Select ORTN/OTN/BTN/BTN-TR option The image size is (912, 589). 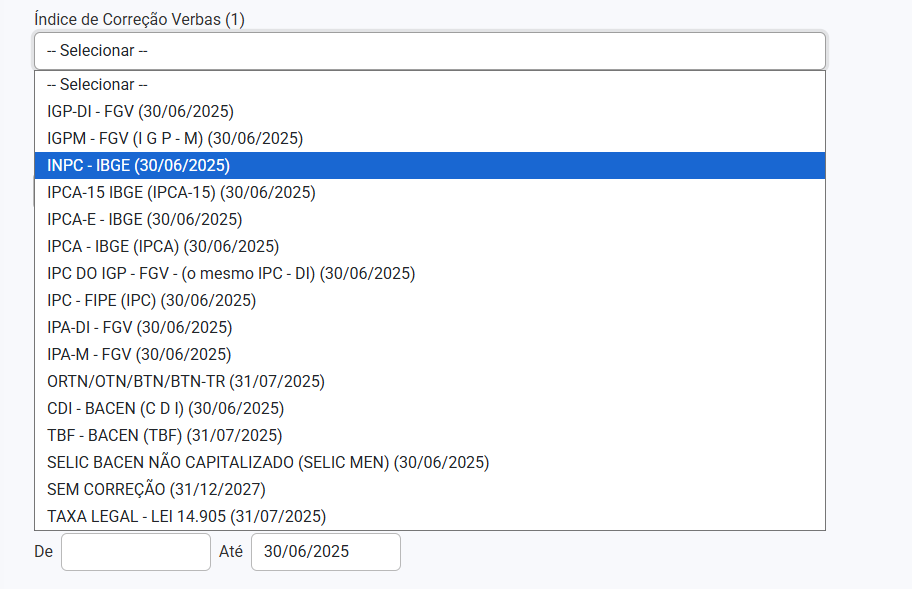[186, 381]
